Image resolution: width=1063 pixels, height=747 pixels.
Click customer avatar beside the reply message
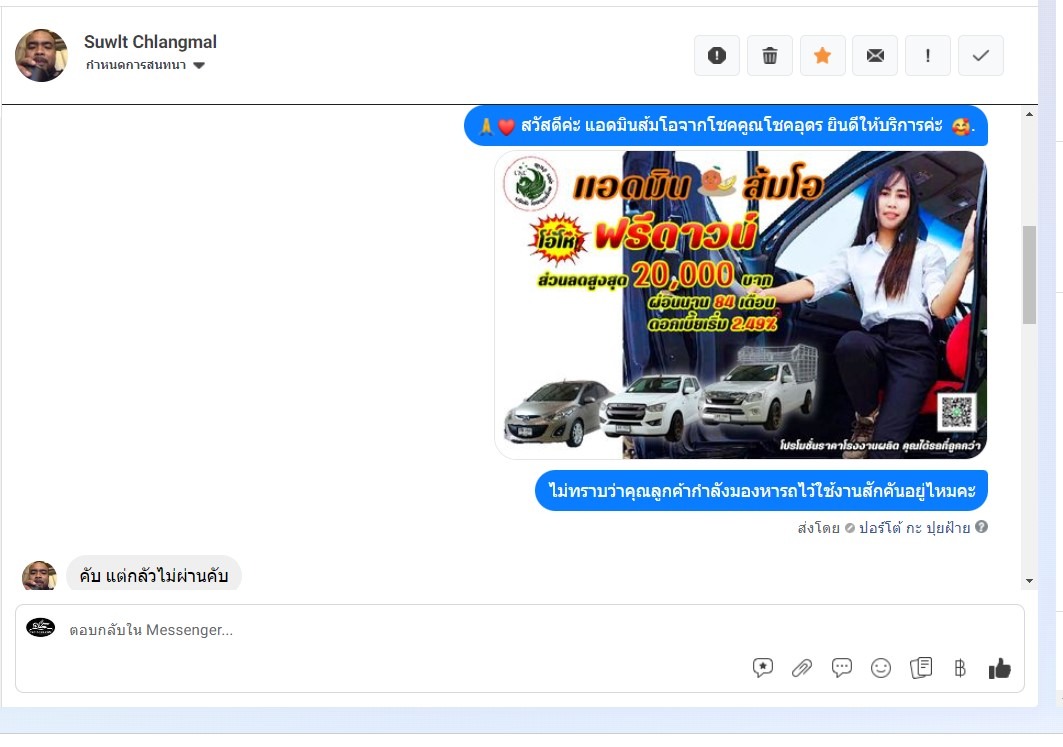click(39, 576)
